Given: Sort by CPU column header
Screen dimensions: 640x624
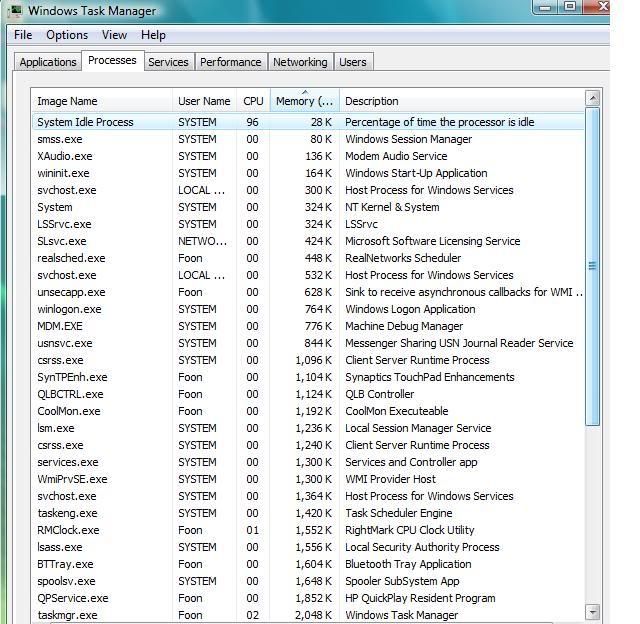Looking at the screenshot, I should [253, 101].
